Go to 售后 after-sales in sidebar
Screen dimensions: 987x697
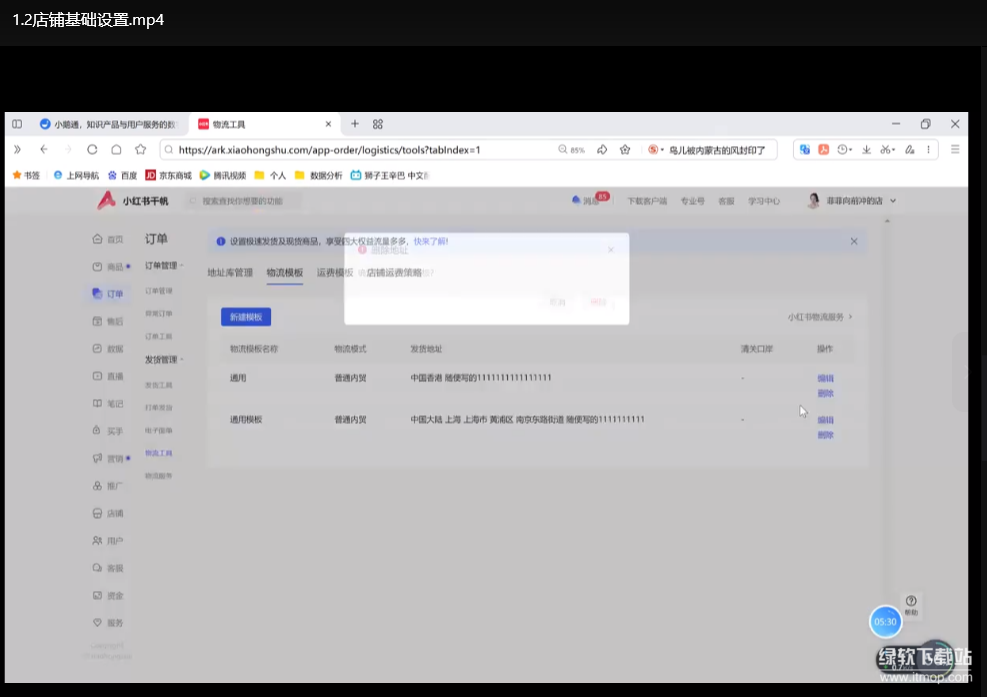click(x=108, y=322)
